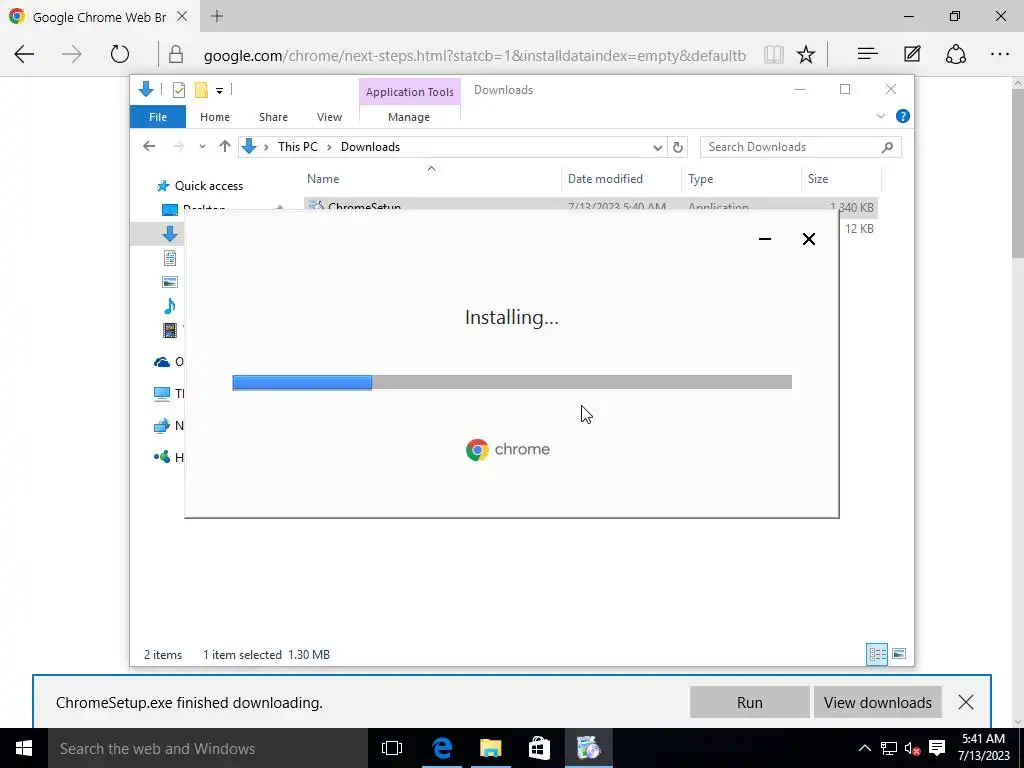This screenshot has width=1024, height=768.
Task: Select Documents icon in navigation pane
Action: point(170,258)
